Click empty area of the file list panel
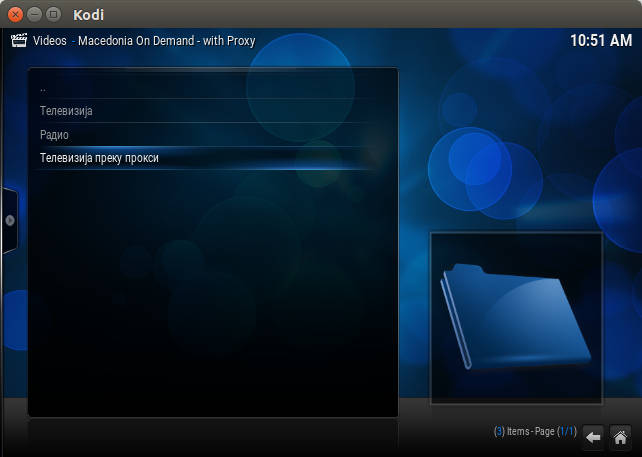This screenshot has width=642, height=457. pyautogui.click(x=213, y=300)
